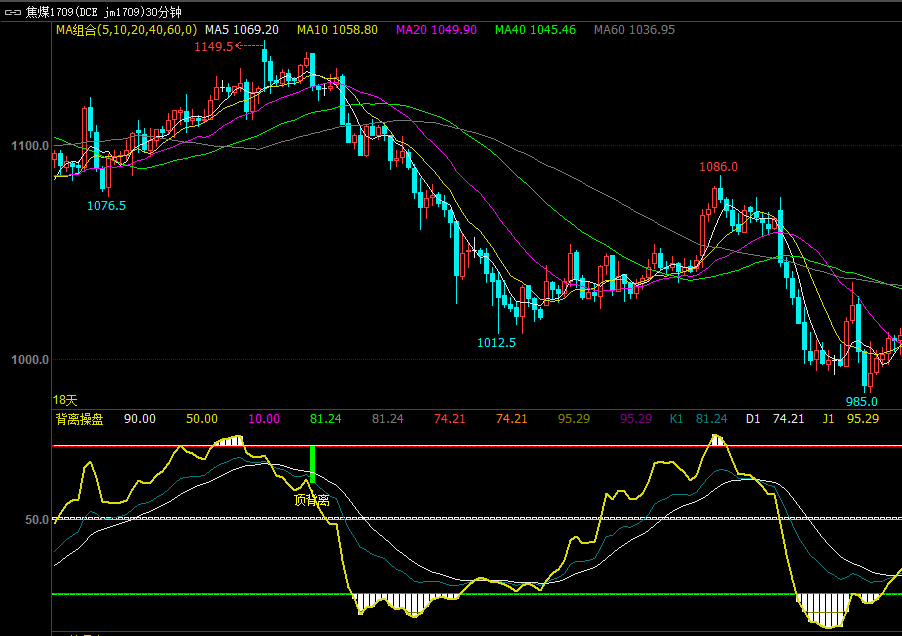Click the 1086.0 high price label
The image size is (902, 636).
pos(718,167)
